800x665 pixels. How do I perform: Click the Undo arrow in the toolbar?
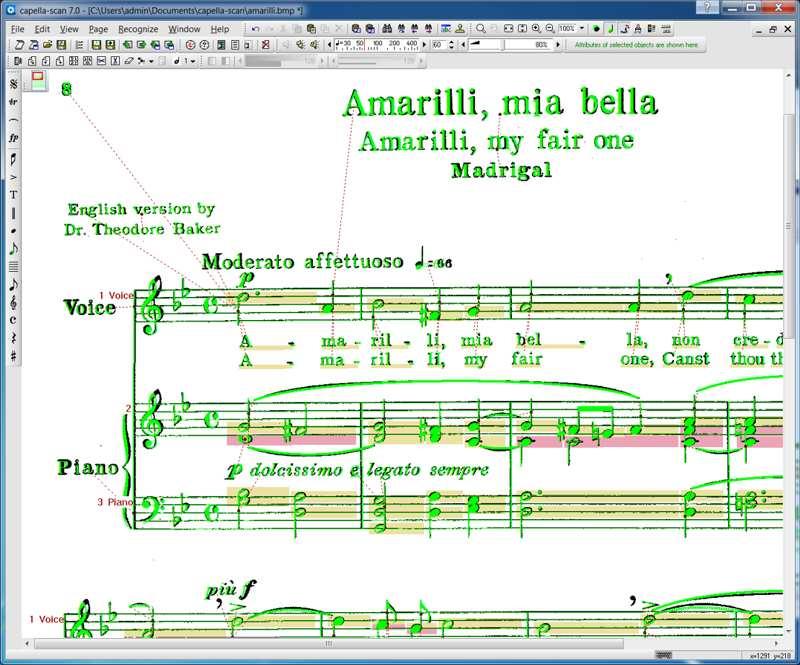(256, 29)
